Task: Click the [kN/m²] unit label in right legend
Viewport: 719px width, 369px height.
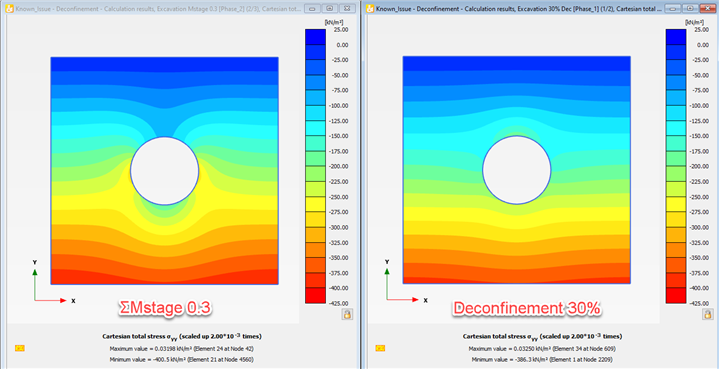Action: tap(695, 22)
